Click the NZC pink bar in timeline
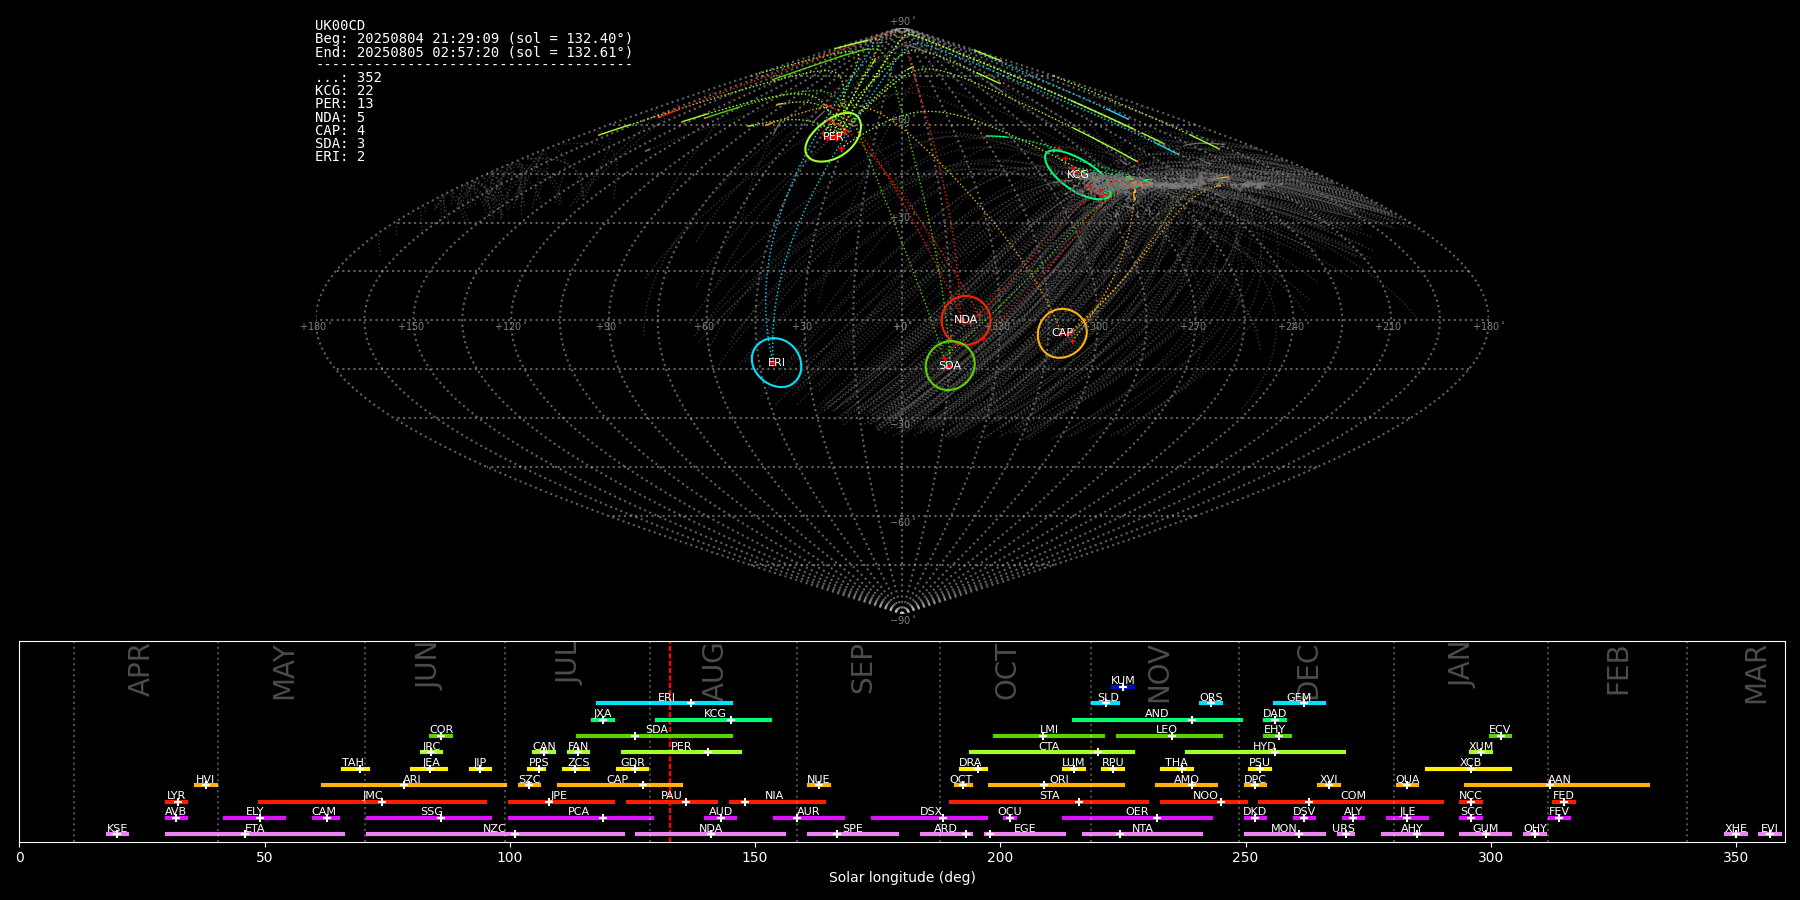This screenshot has width=1800, height=900. (x=495, y=834)
